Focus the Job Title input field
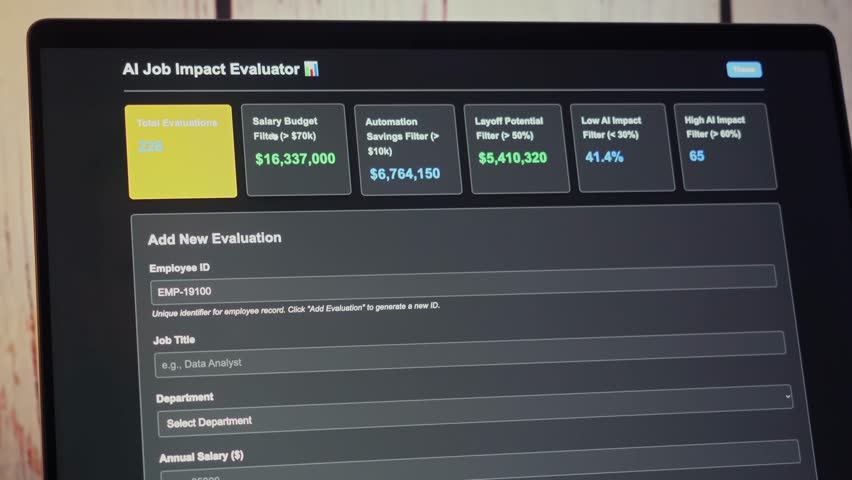This screenshot has height=480, width=852. point(470,354)
